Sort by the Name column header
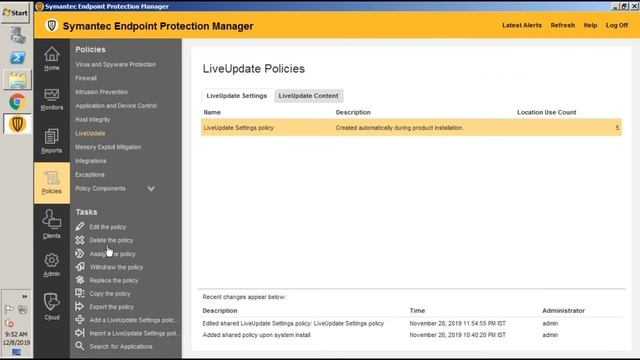 tap(212, 112)
